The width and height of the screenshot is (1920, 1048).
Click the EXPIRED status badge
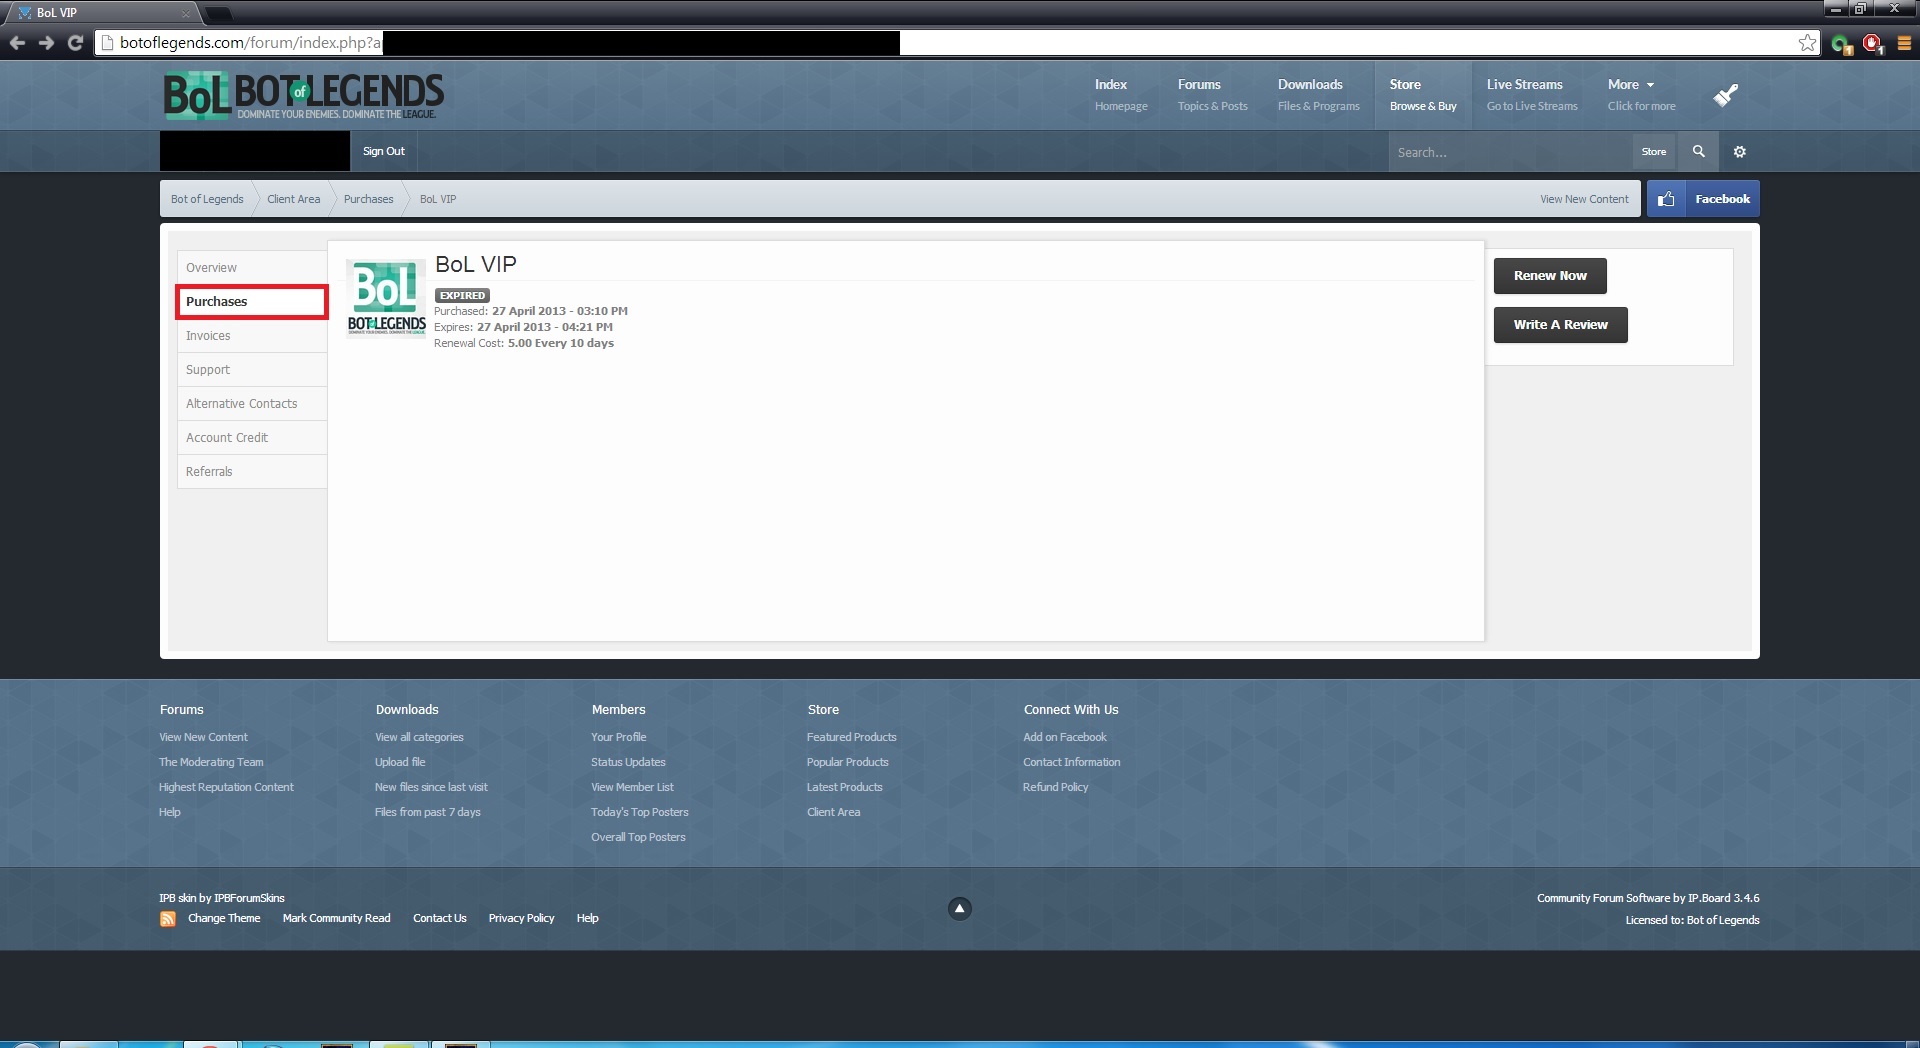462,295
